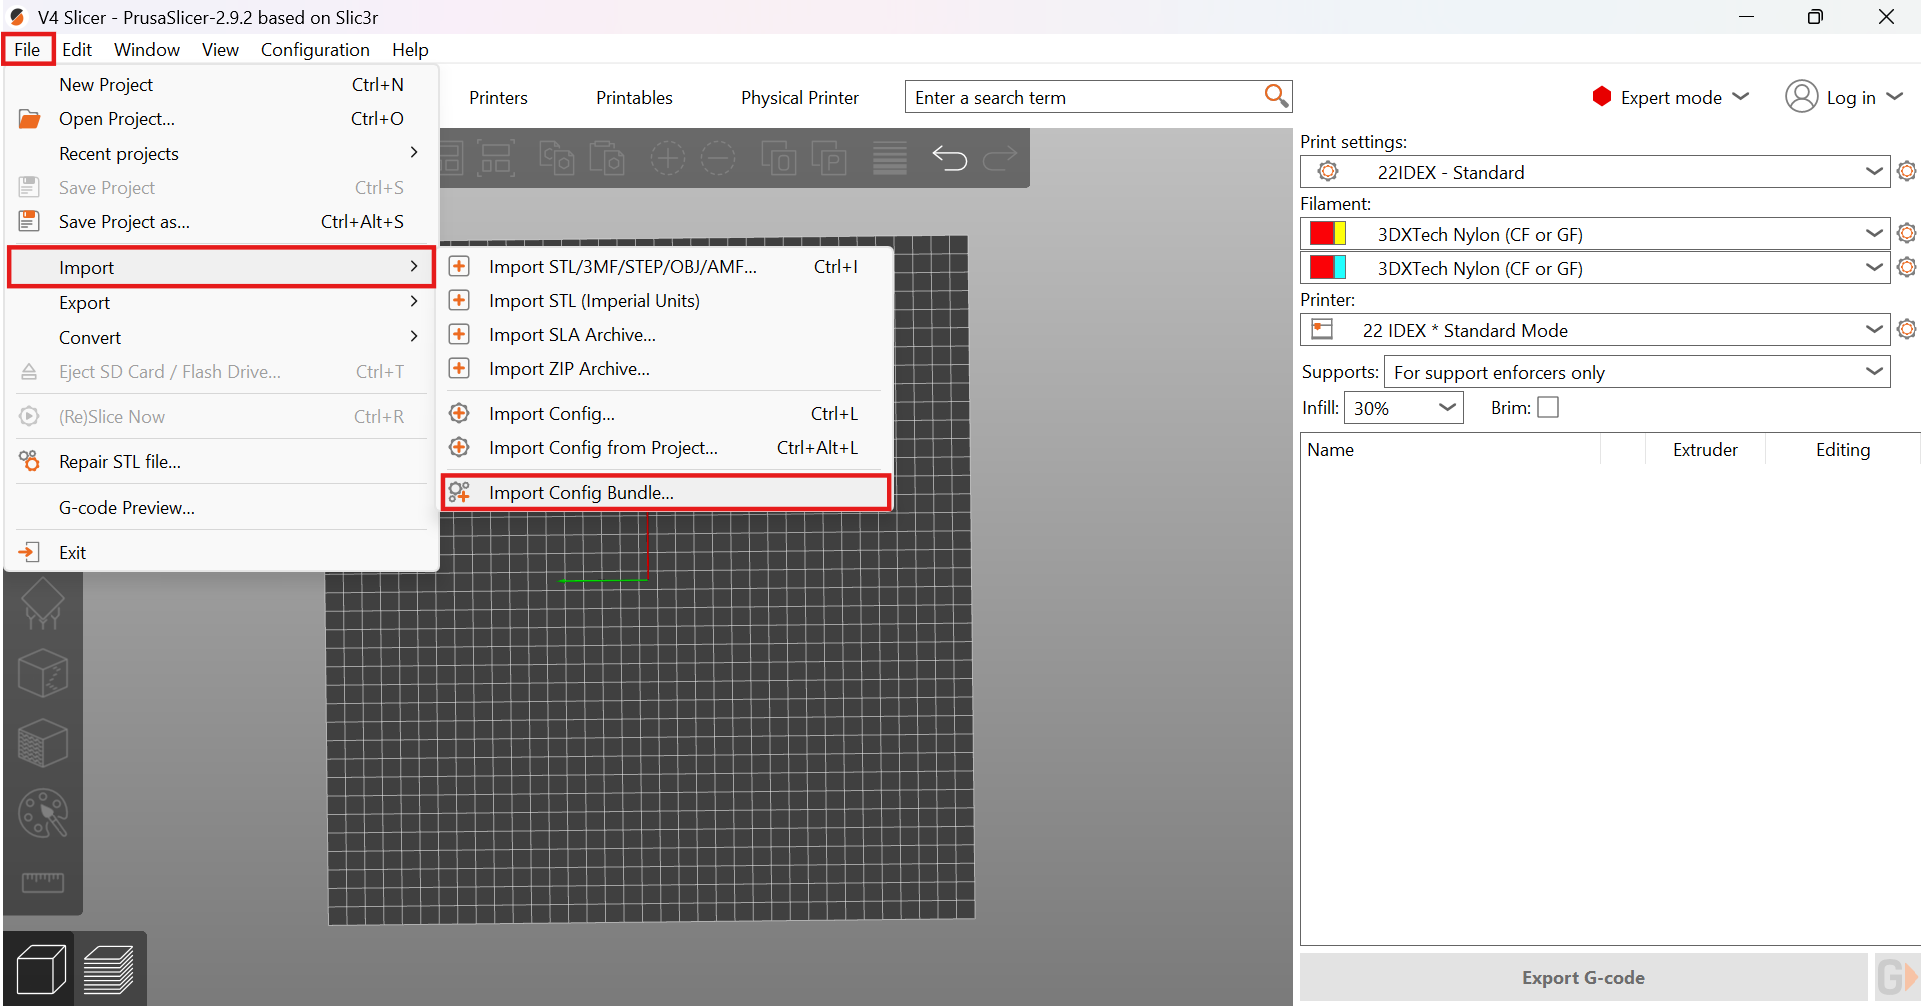Expand the Recent projects submenu
This screenshot has width=1921, height=1006.
[x=222, y=153]
